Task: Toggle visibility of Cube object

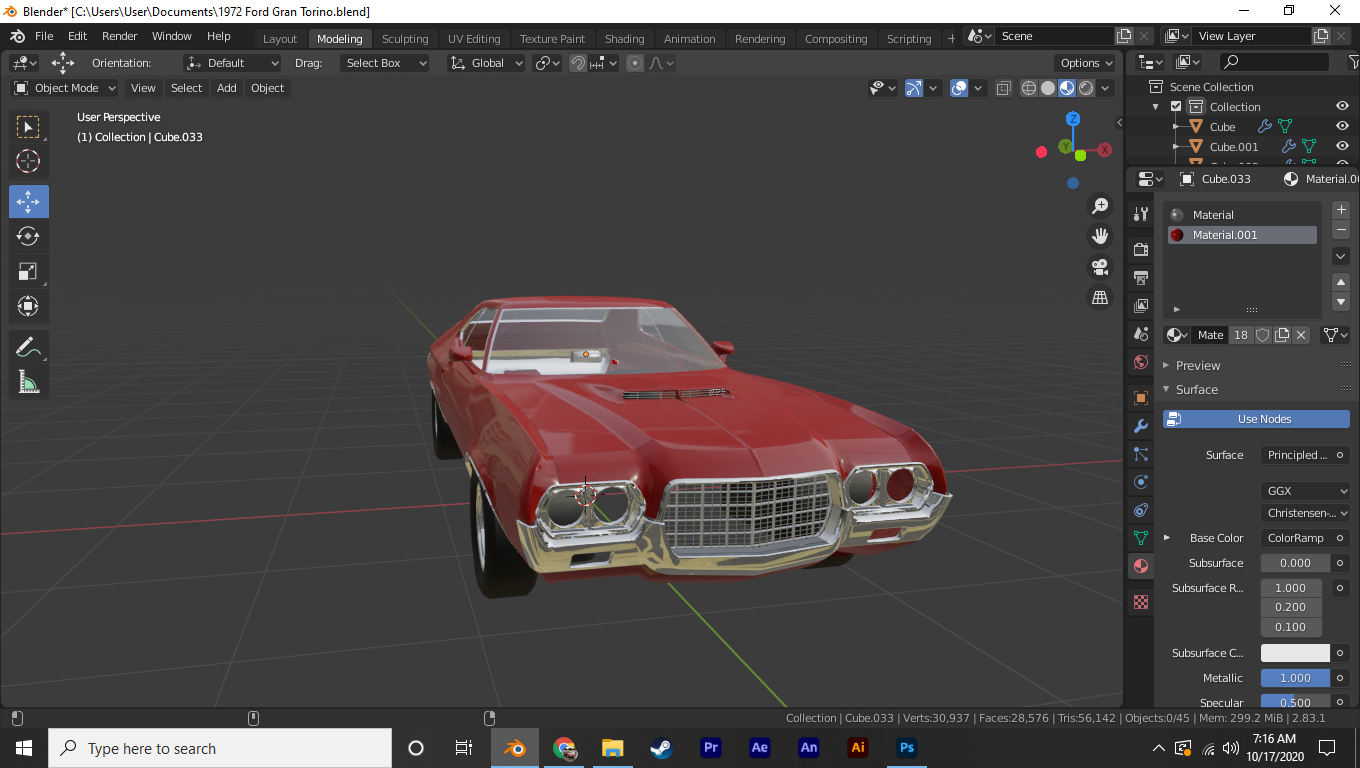Action: [1343, 127]
